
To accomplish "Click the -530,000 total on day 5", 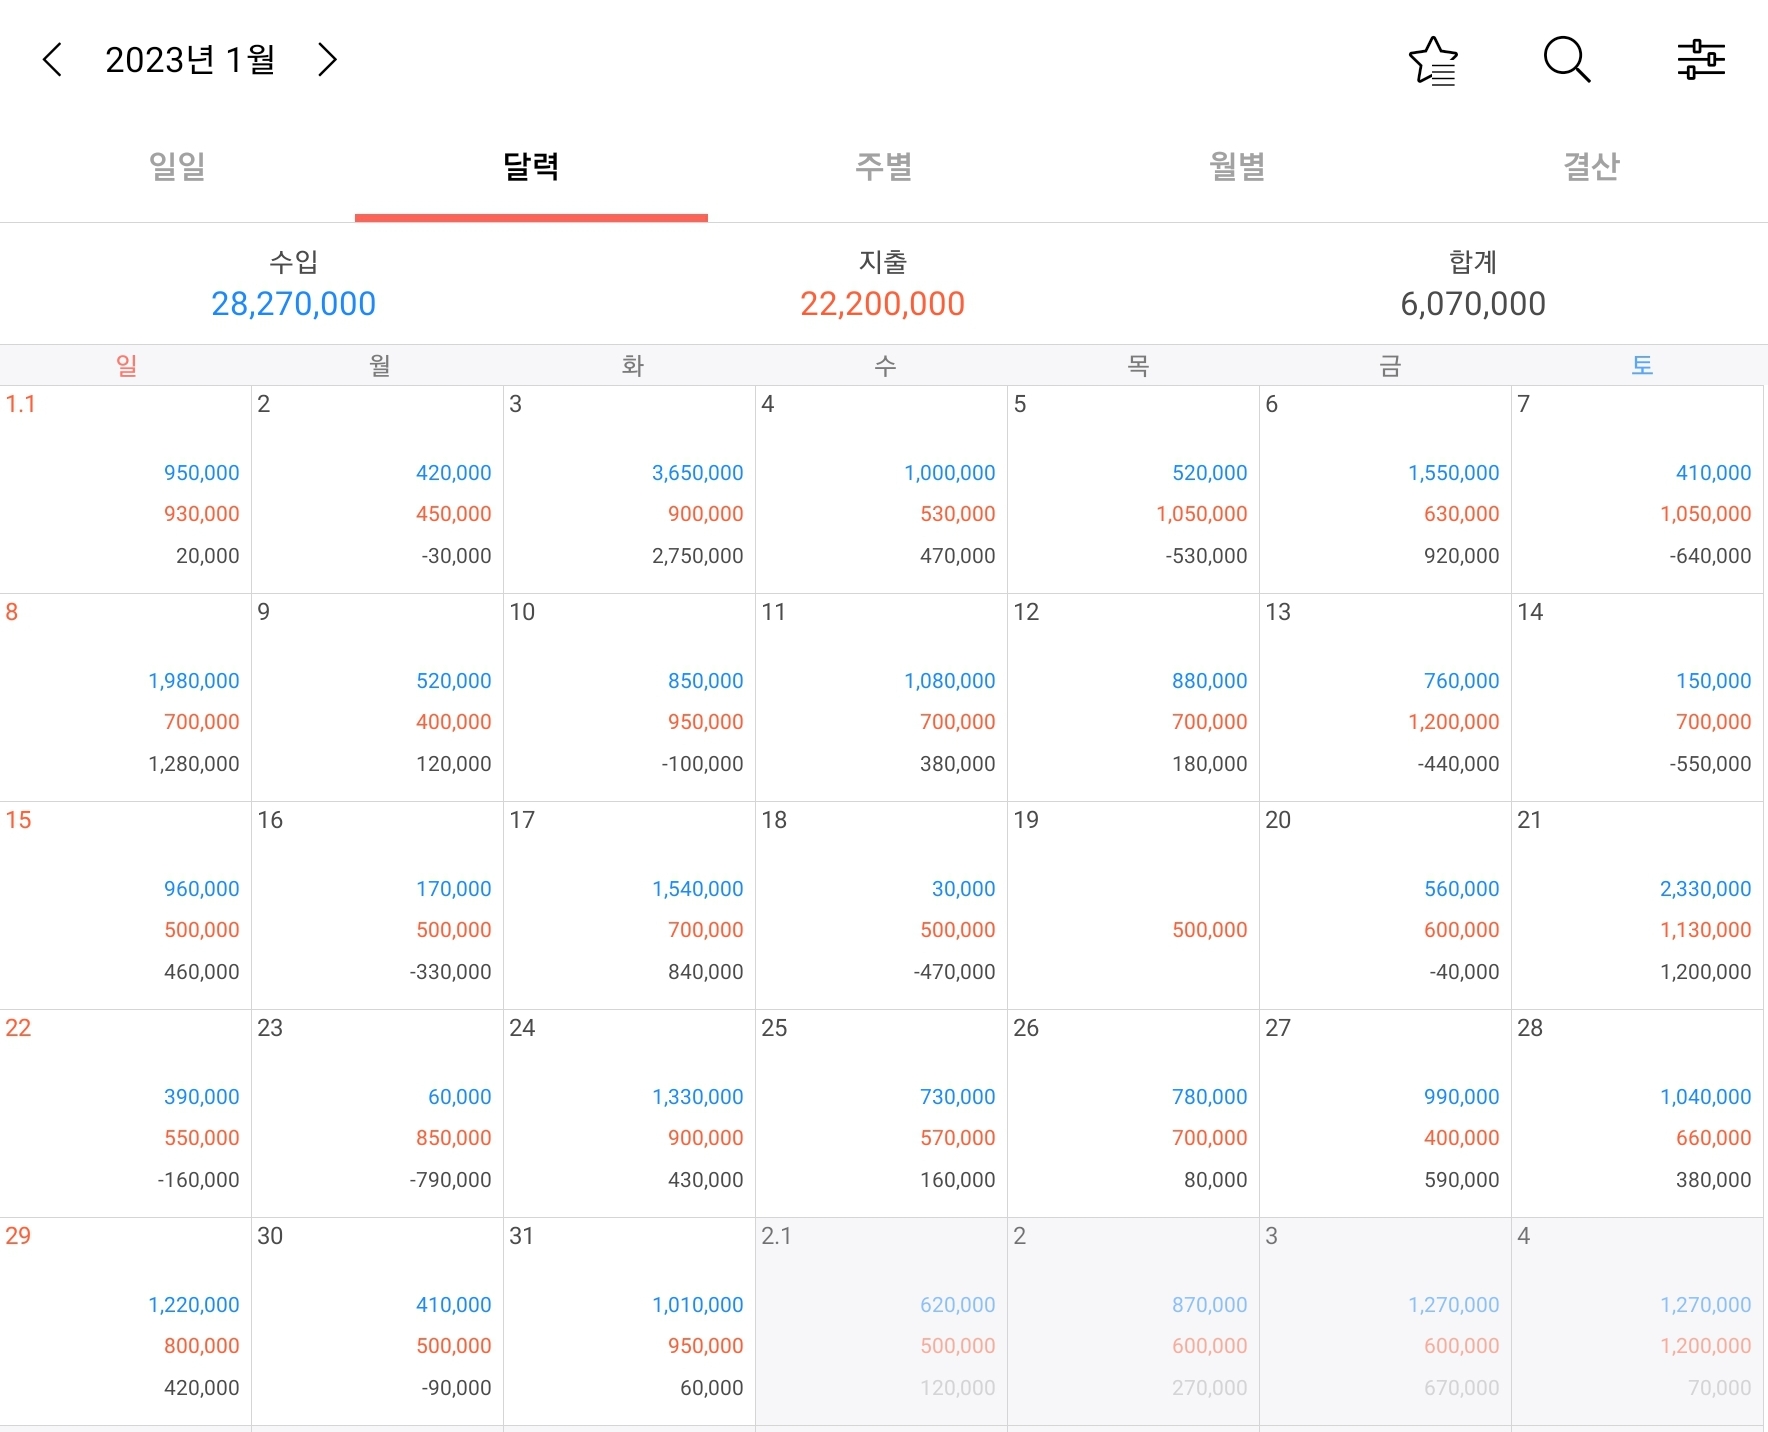I will coord(1206,556).
